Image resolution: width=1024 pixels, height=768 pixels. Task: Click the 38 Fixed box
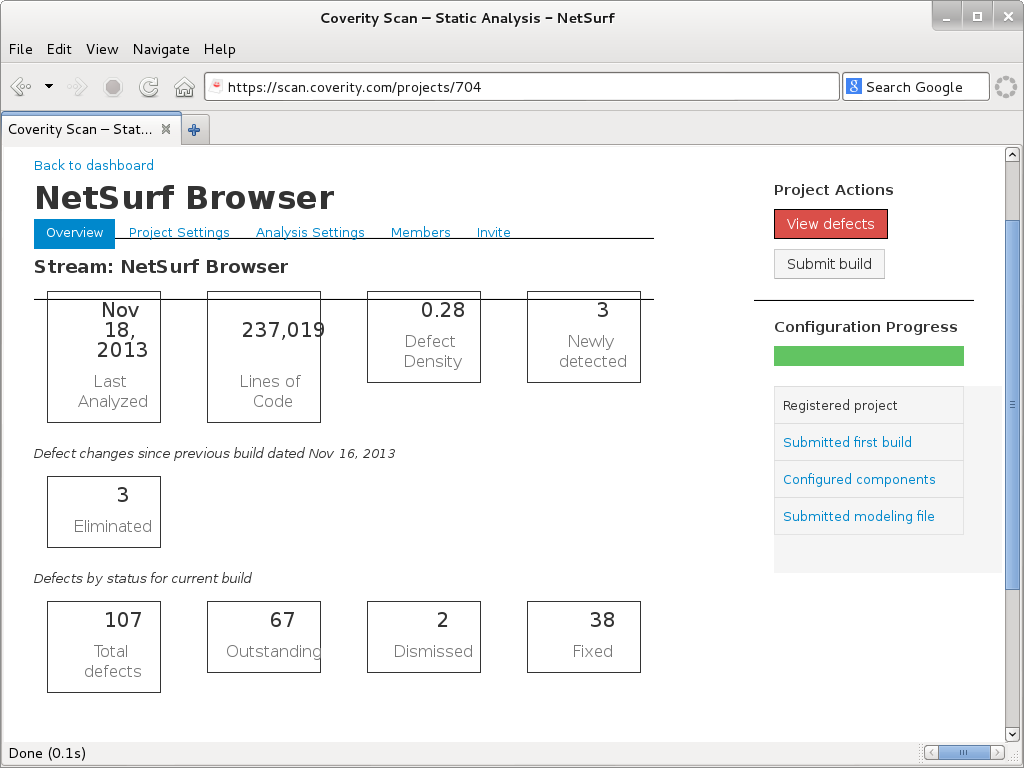click(584, 637)
